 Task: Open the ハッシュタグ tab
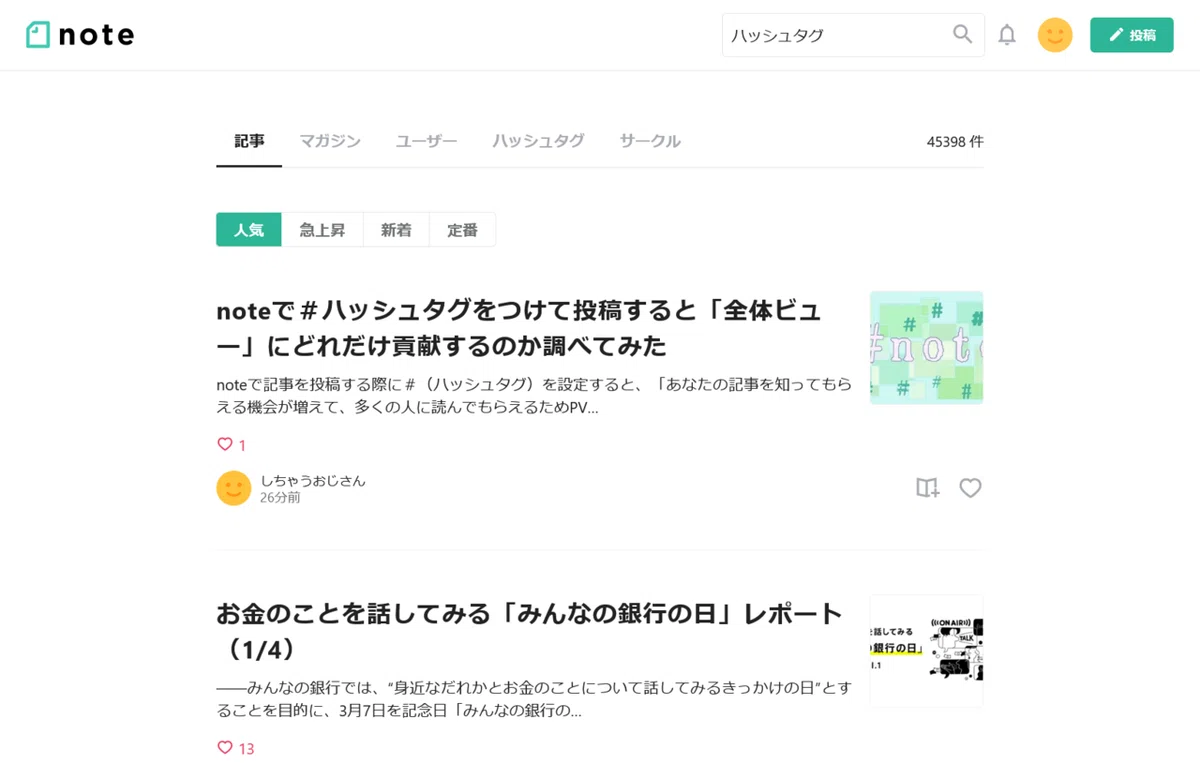[538, 141]
